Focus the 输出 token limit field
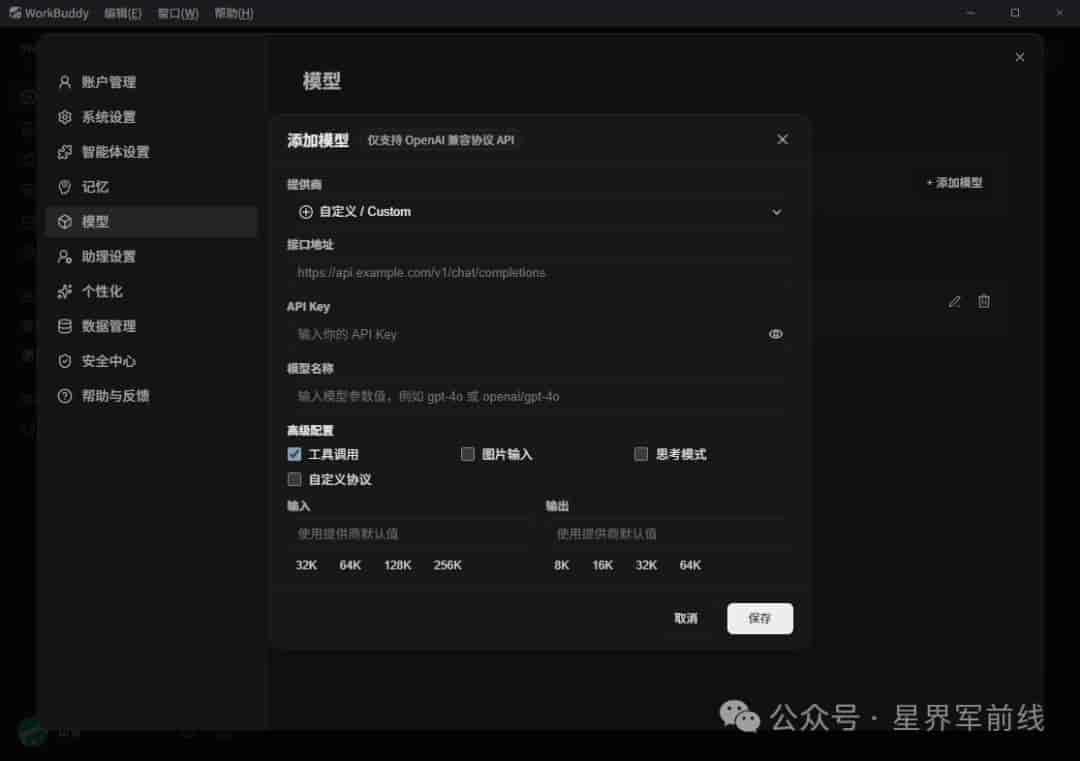Viewport: 1080px width, 761px height. (x=669, y=534)
